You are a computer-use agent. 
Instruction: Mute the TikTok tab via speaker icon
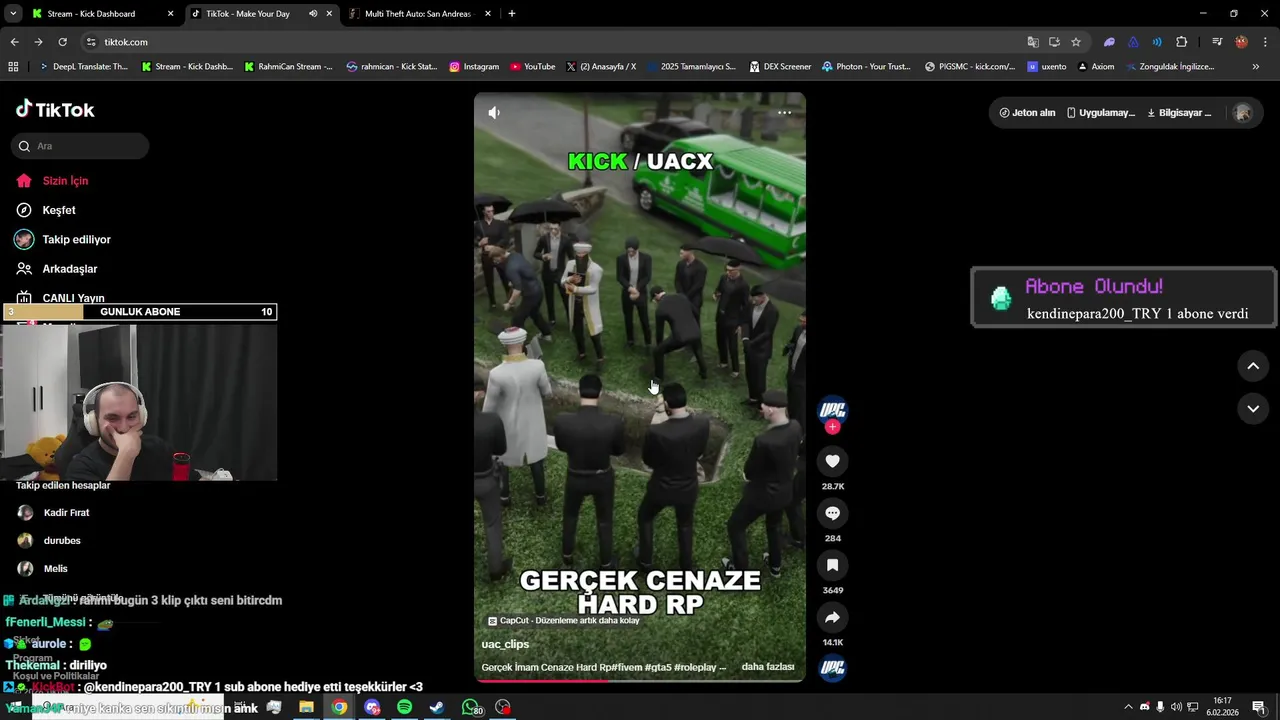(313, 14)
